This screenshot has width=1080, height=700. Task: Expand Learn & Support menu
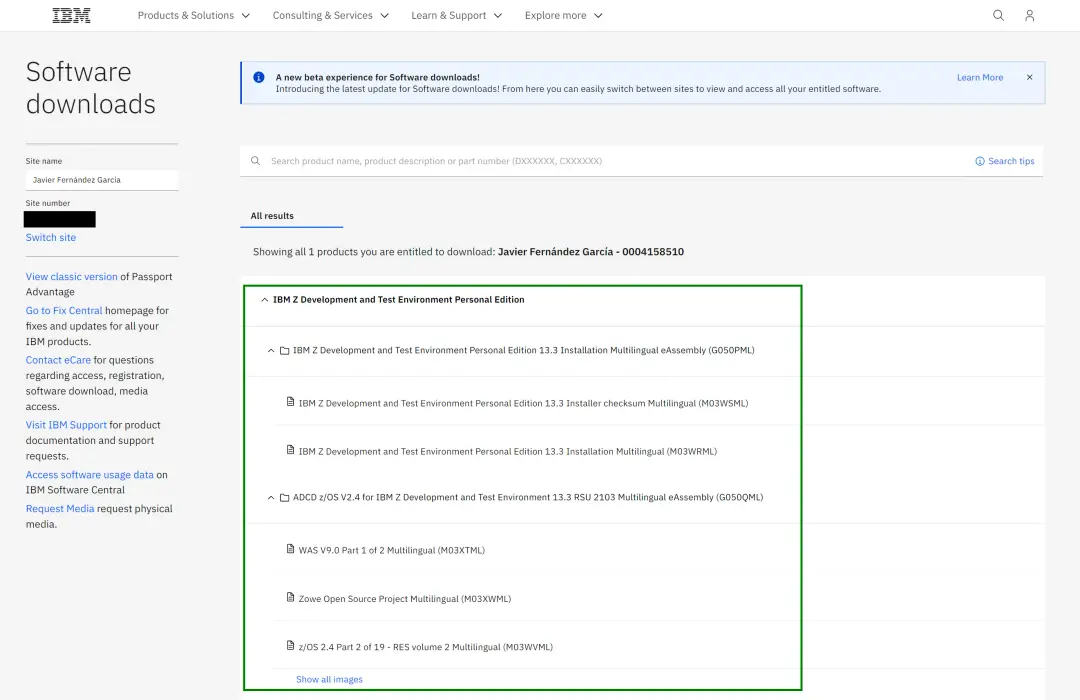[x=457, y=15]
